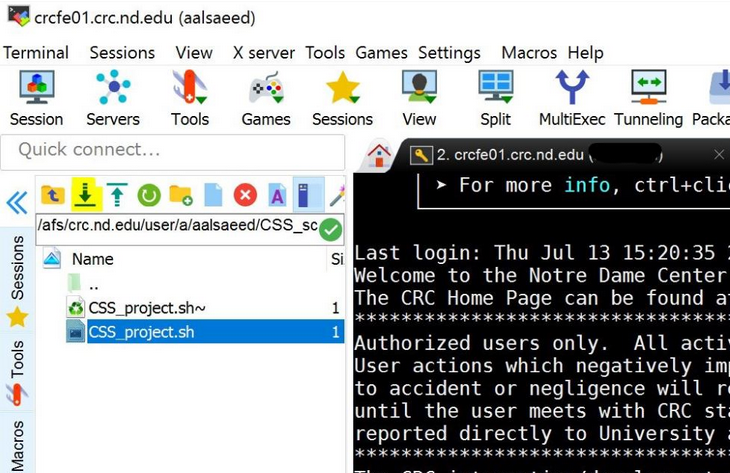Open the Terminal menu
The image size is (730, 473).
point(36,53)
